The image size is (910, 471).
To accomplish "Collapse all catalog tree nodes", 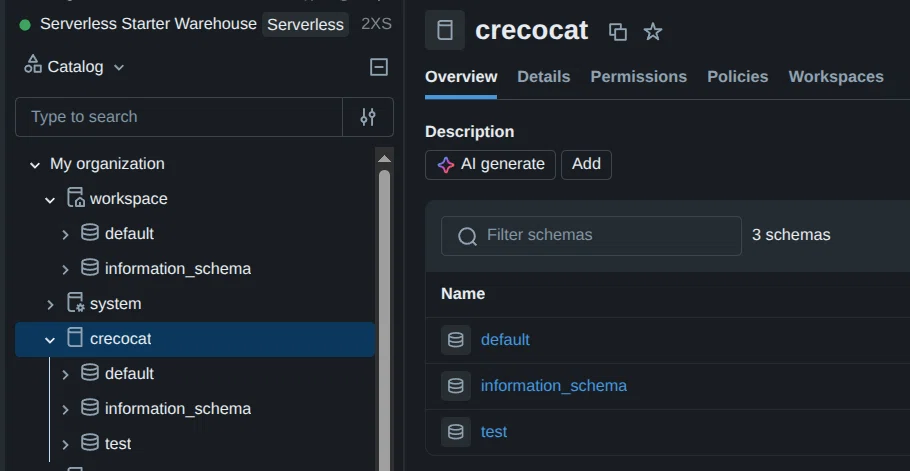I will click(x=379, y=67).
